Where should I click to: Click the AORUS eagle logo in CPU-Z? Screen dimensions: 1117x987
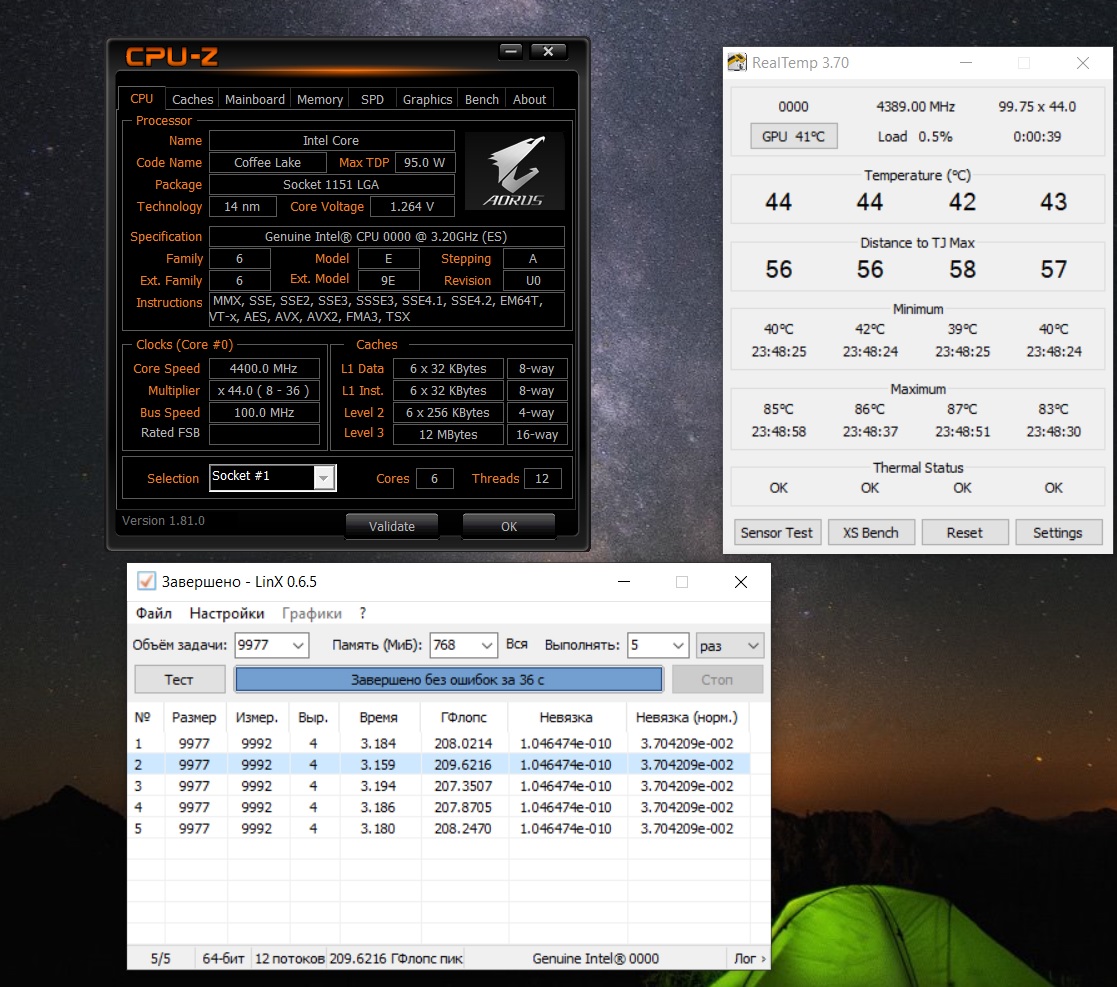pyautogui.click(x=514, y=171)
